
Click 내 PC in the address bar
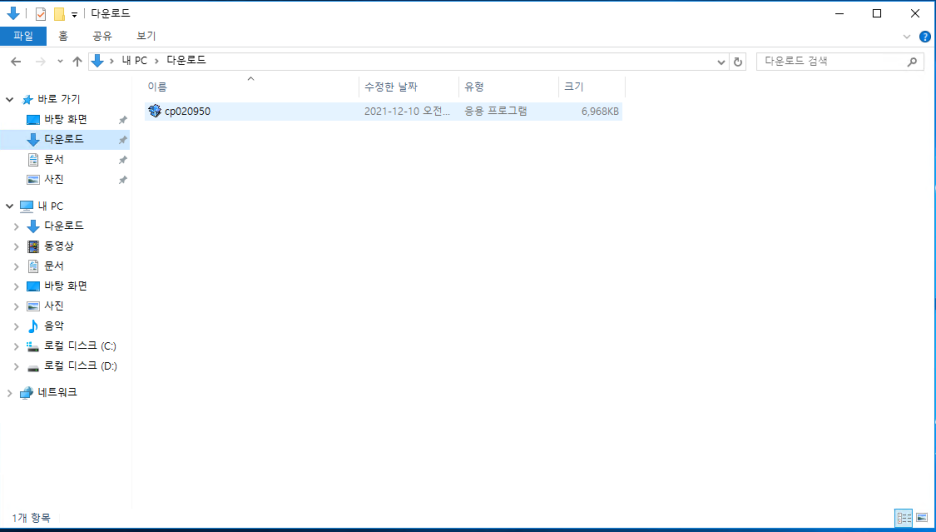pyautogui.click(x=134, y=61)
